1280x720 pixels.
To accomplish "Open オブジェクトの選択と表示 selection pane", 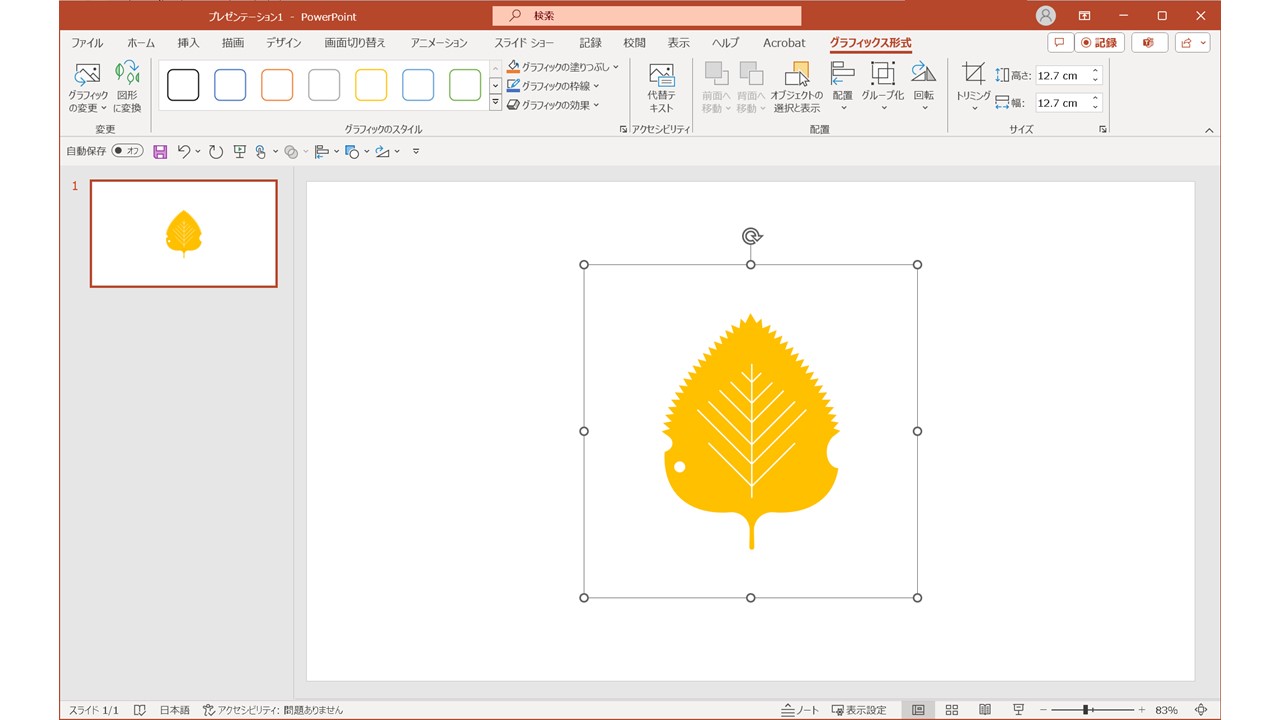I will coord(796,86).
